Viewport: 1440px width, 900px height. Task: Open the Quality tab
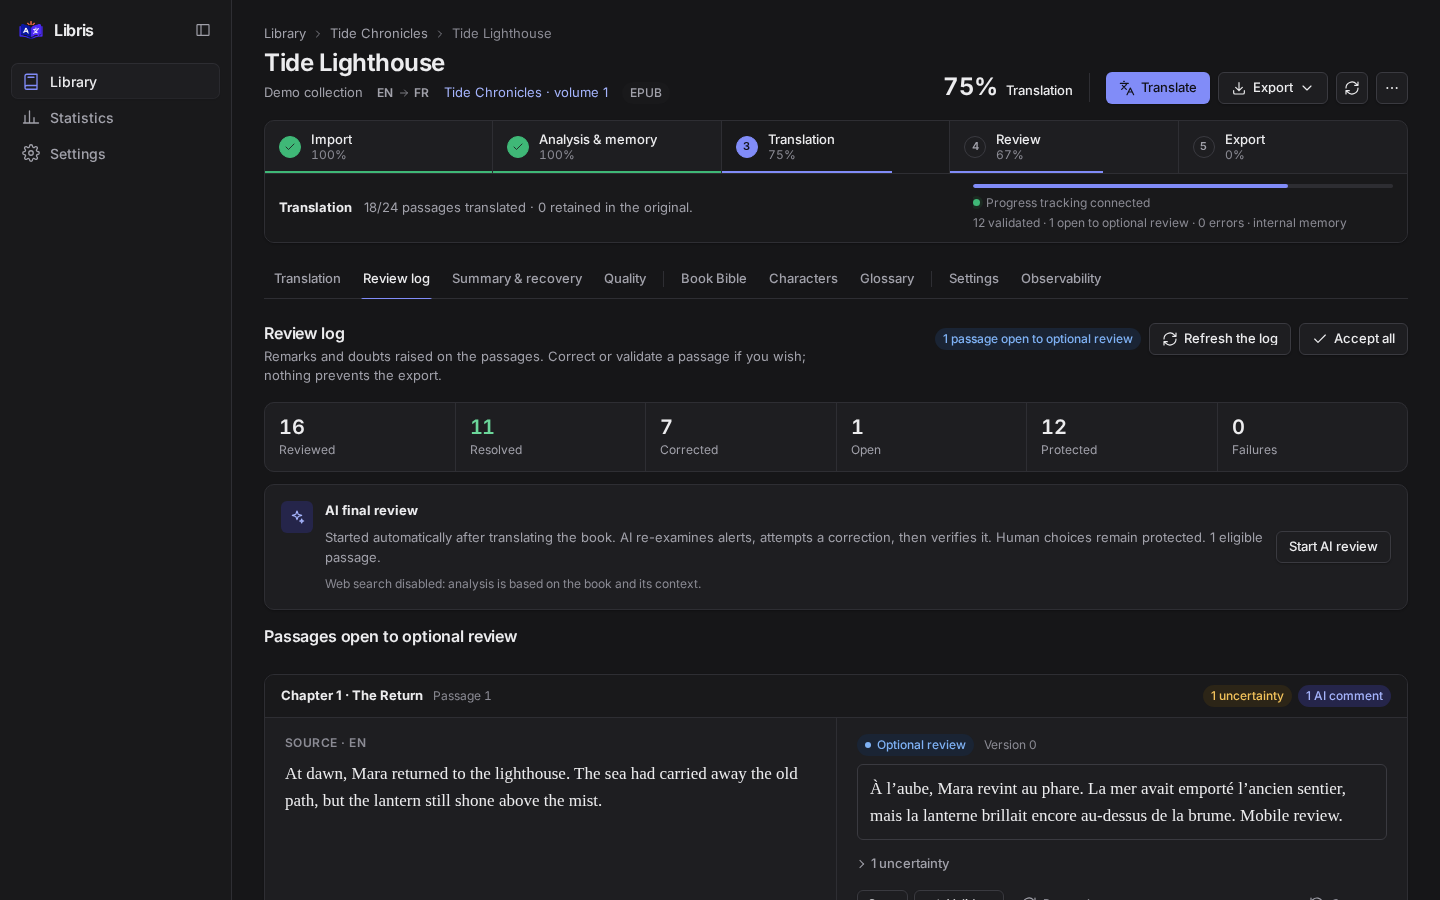(625, 279)
